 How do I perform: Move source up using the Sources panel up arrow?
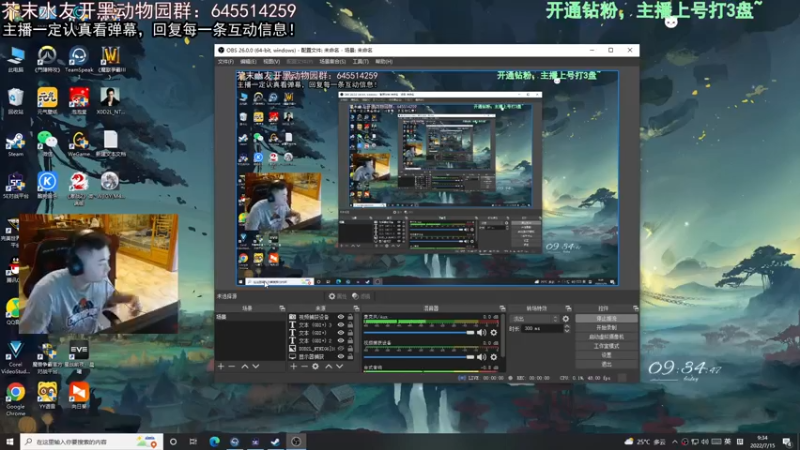pos(329,366)
